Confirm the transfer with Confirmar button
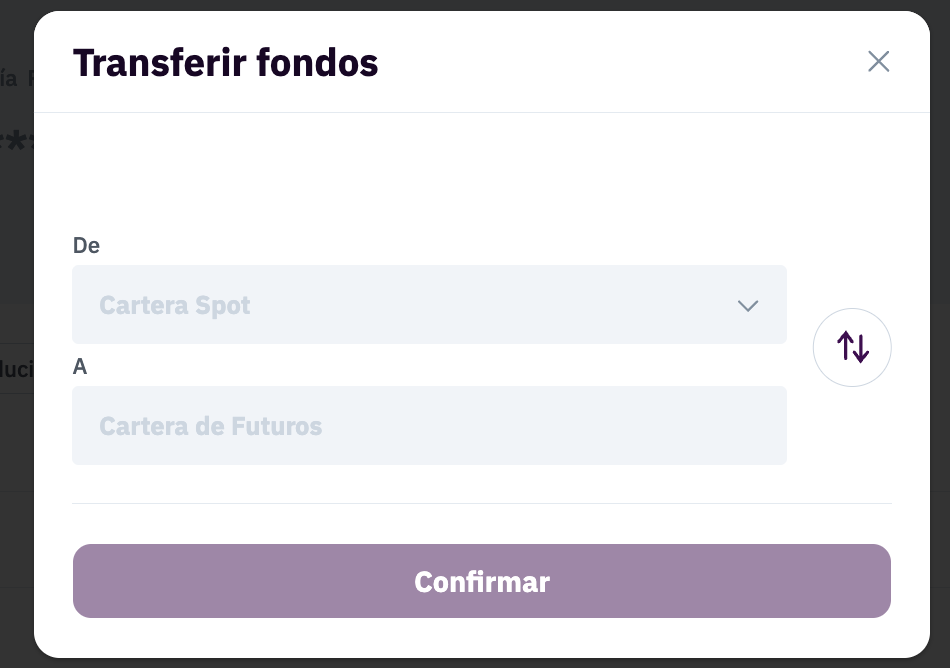Image resolution: width=950 pixels, height=668 pixels. click(482, 581)
